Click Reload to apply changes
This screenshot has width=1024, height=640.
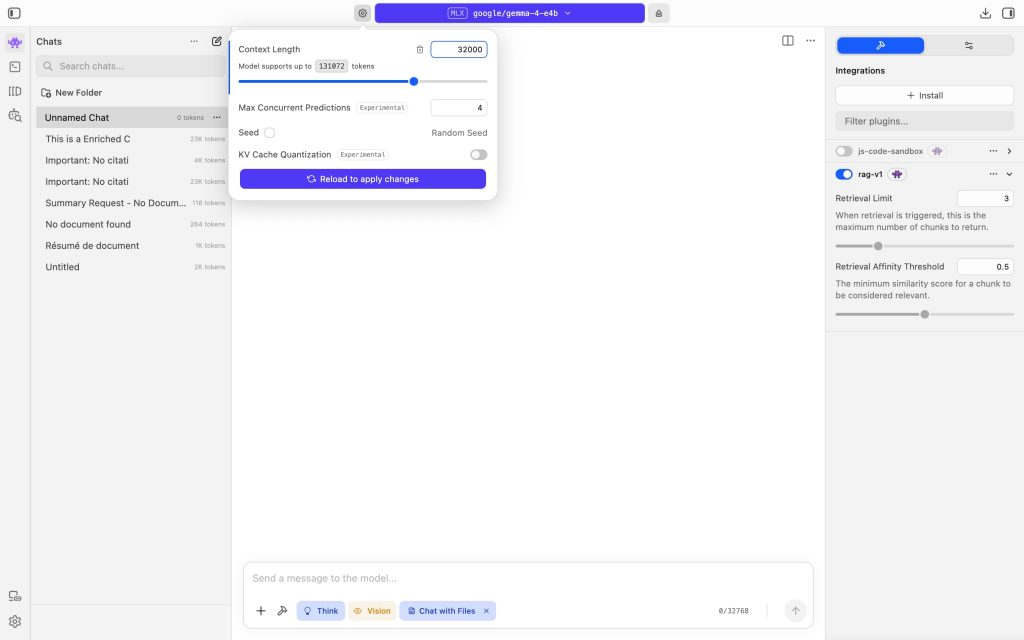pos(362,179)
